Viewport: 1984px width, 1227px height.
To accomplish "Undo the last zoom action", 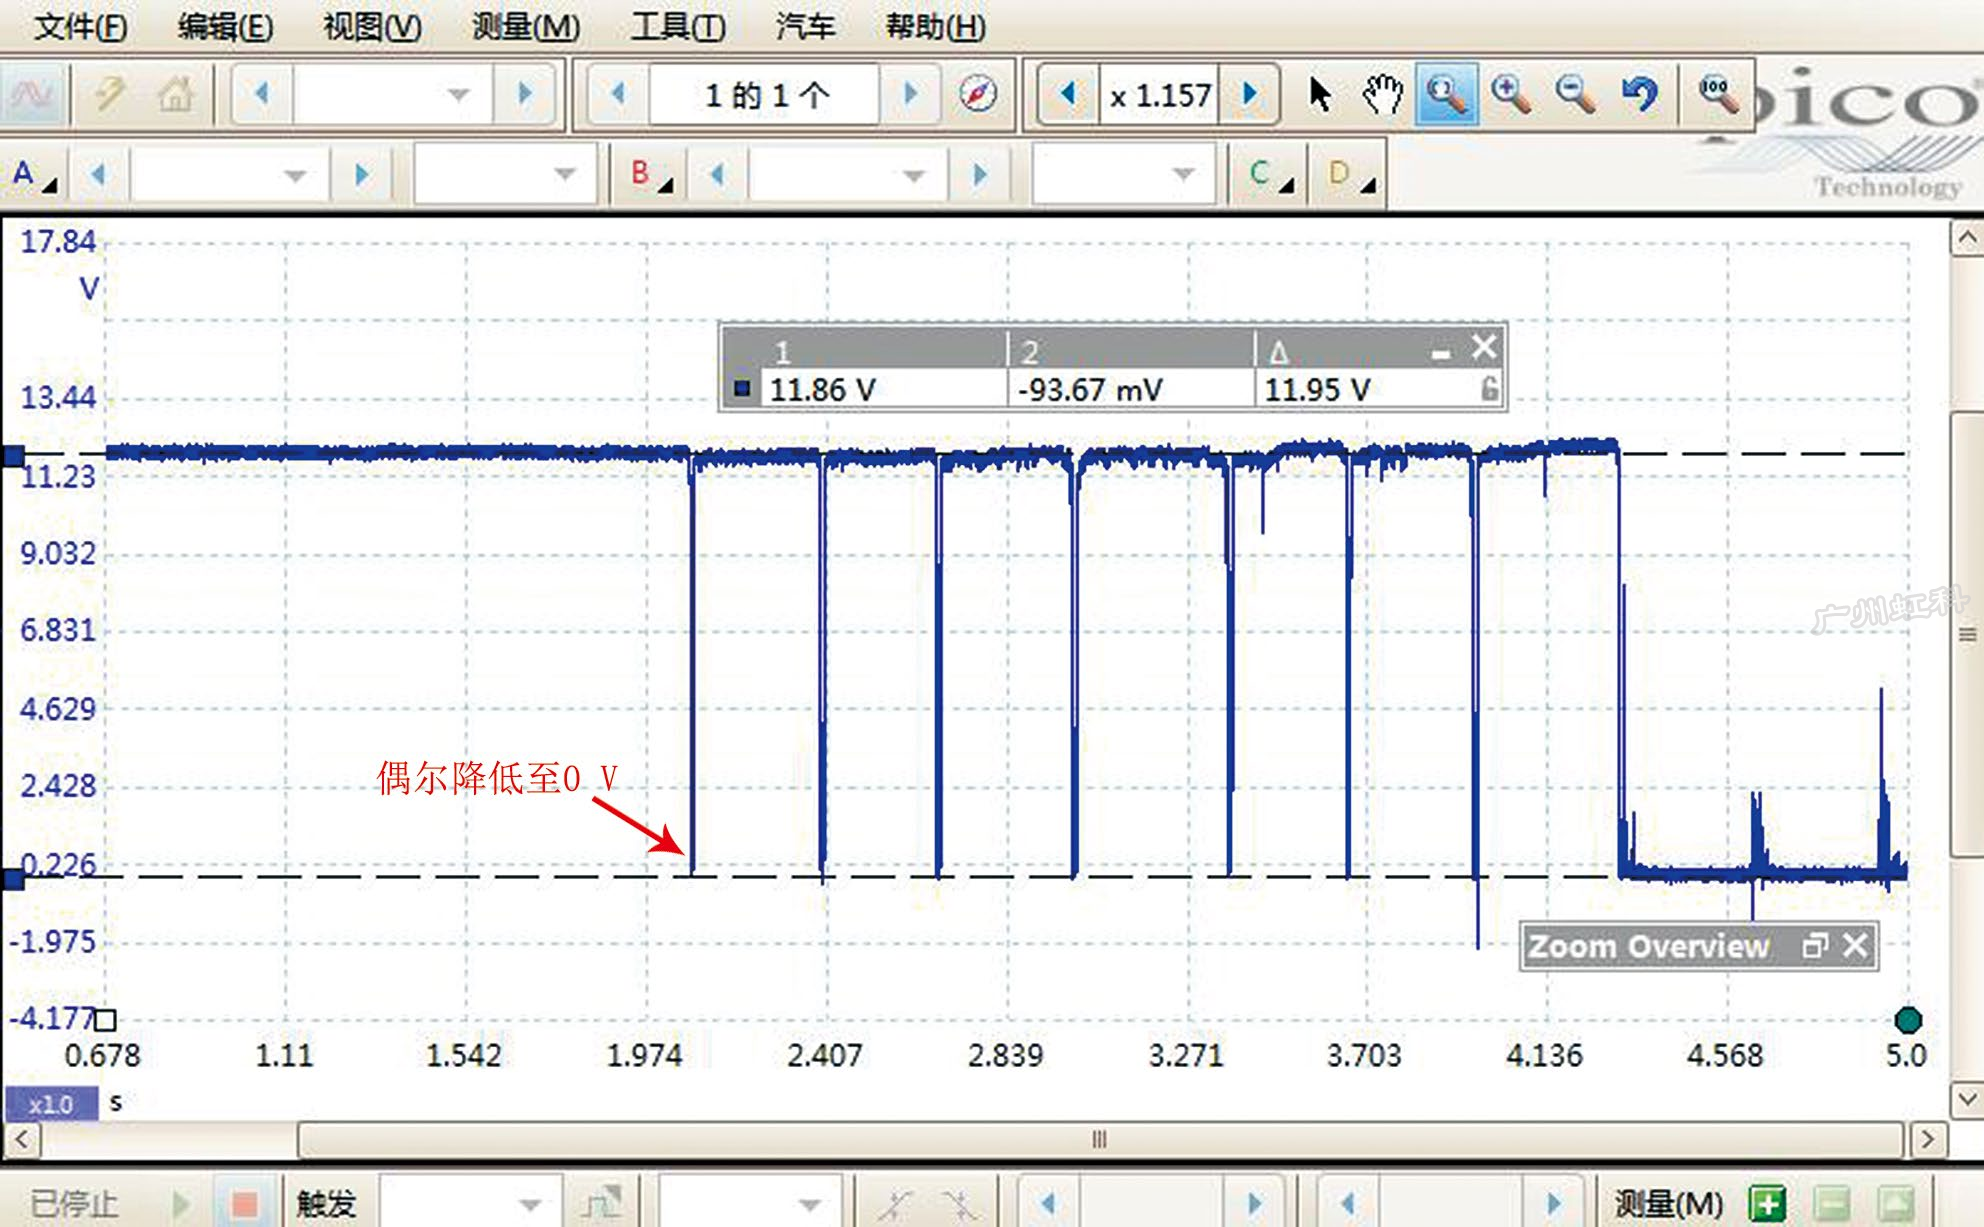I will coord(1640,95).
